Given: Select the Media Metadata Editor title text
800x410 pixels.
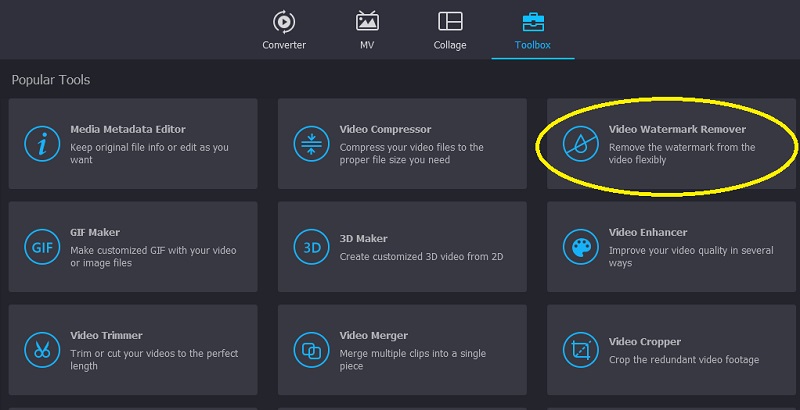Looking at the screenshot, I should pyautogui.click(x=128, y=130).
